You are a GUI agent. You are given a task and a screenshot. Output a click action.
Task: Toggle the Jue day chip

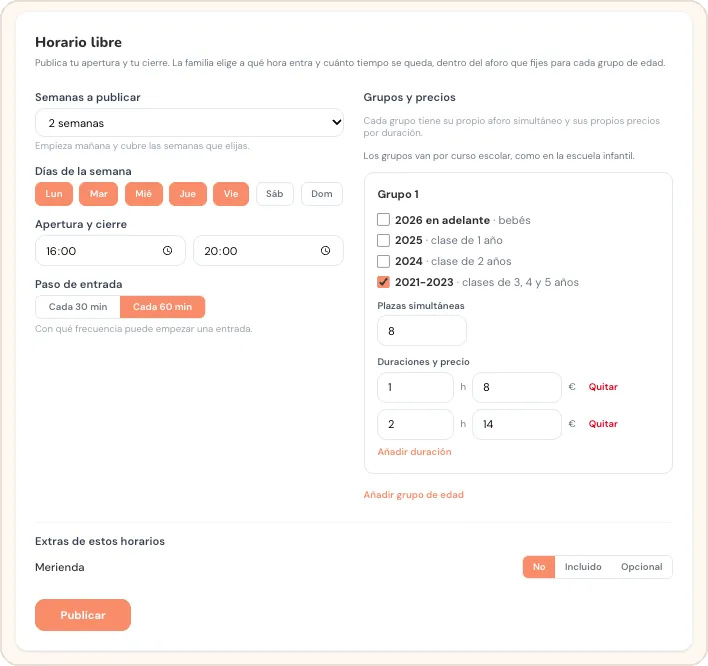point(188,194)
